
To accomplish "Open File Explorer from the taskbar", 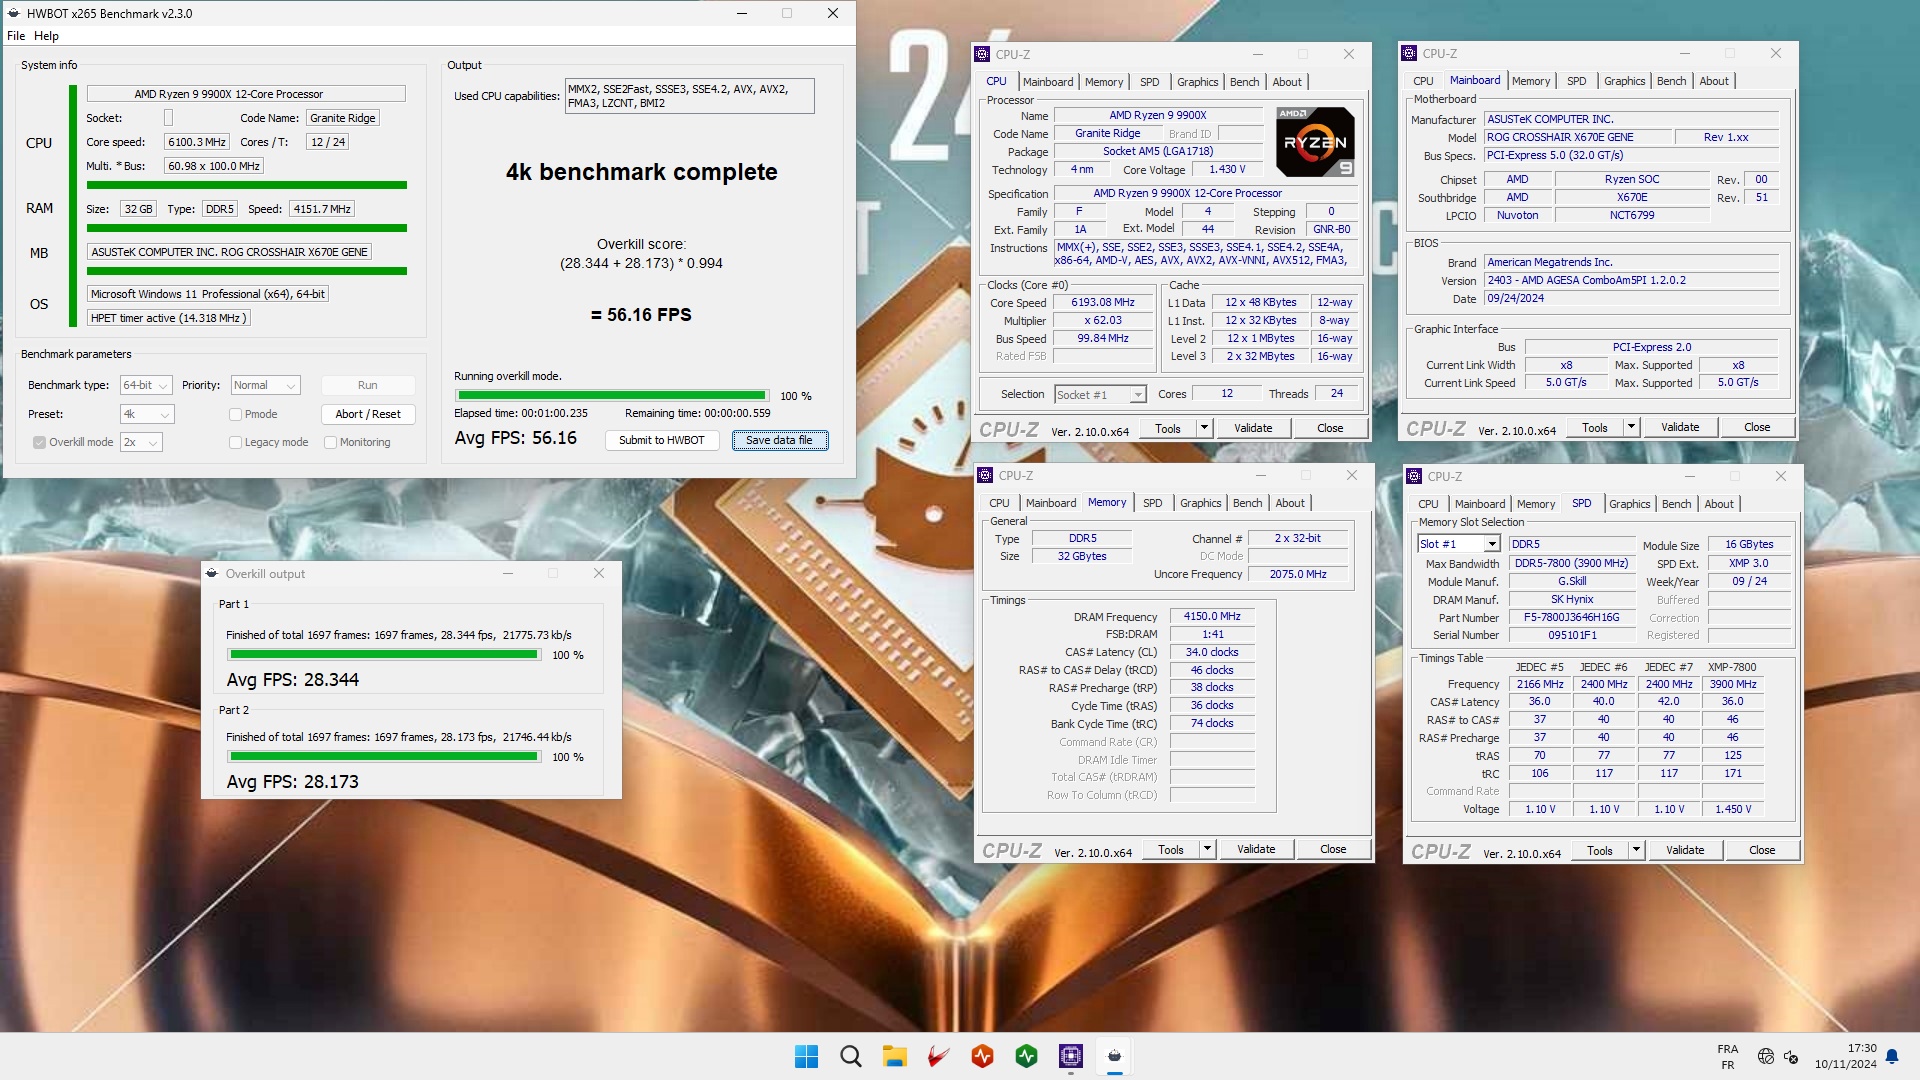I will 894,1056.
